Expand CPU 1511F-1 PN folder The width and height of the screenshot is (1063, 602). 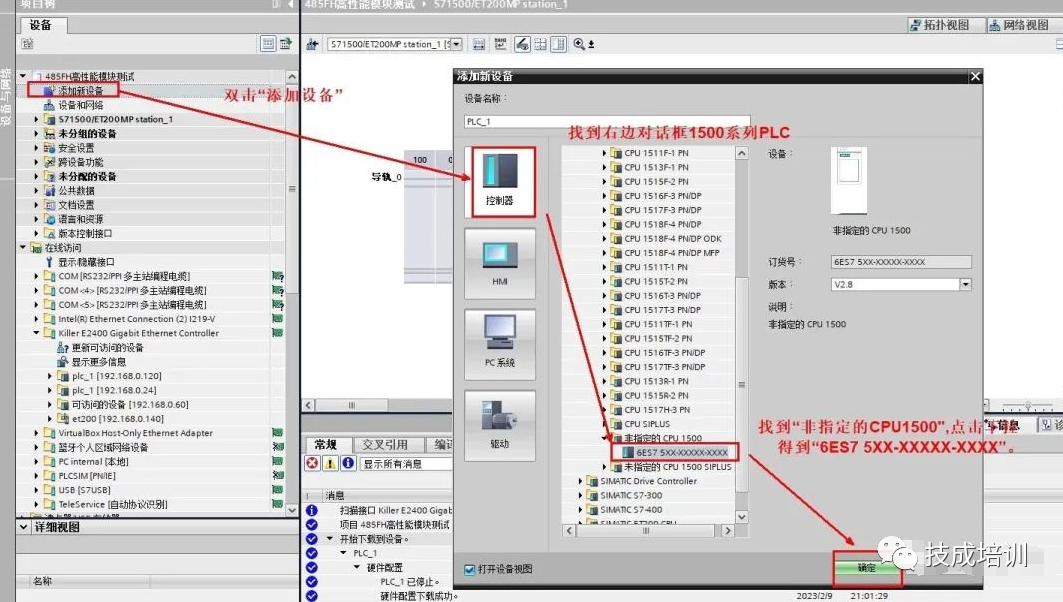point(604,153)
